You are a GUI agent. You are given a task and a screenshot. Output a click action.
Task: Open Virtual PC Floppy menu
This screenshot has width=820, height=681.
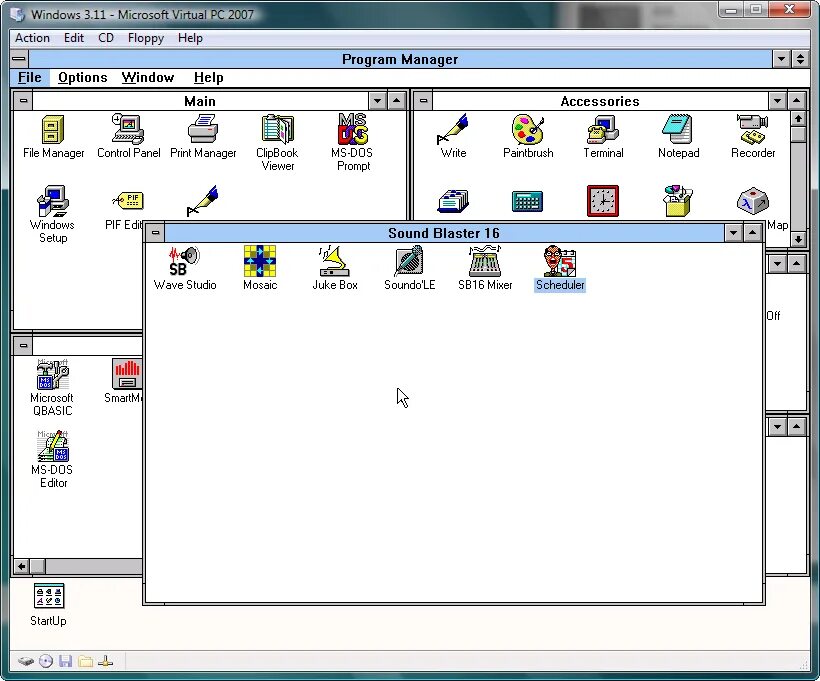pos(146,38)
